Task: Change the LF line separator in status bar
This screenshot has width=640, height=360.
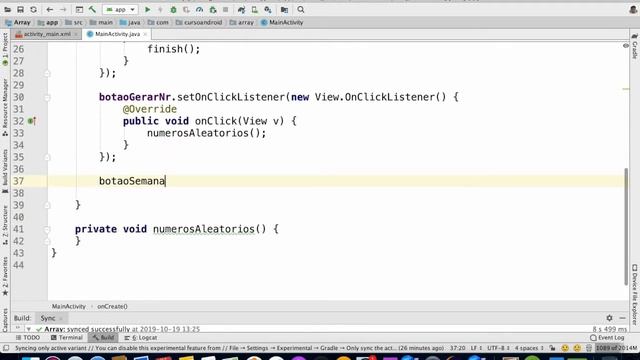Action: click(x=476, y=348)
